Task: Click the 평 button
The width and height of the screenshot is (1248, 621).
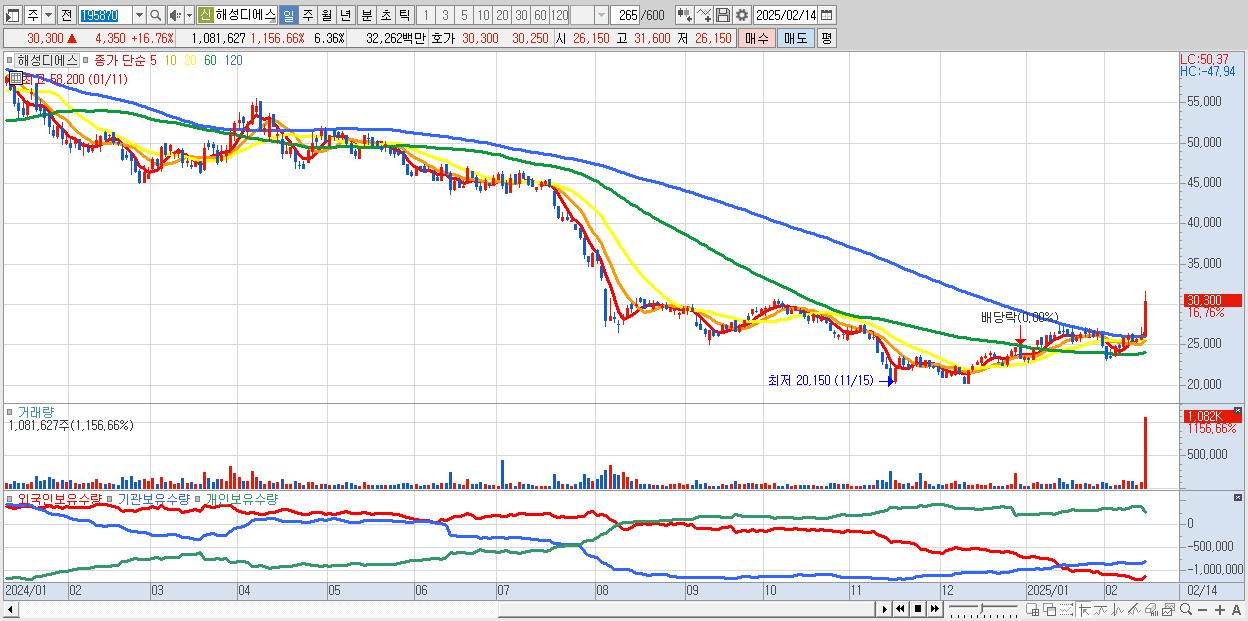Action: tap(826, 38)
